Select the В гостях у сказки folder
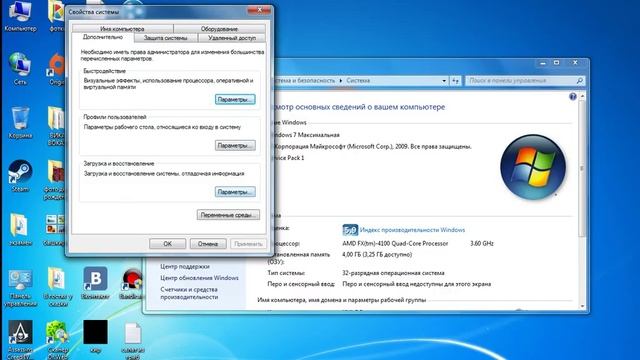 click(57, 287)
